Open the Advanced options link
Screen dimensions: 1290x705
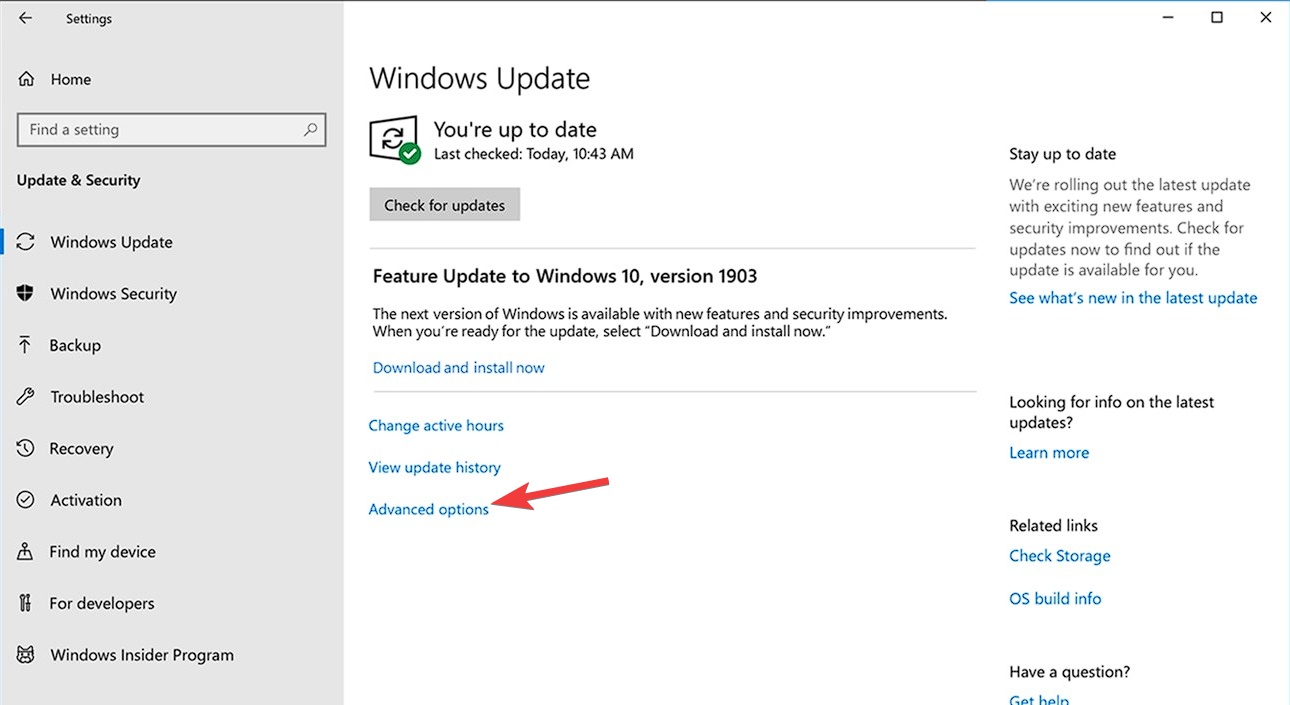[x=428, y=509]
